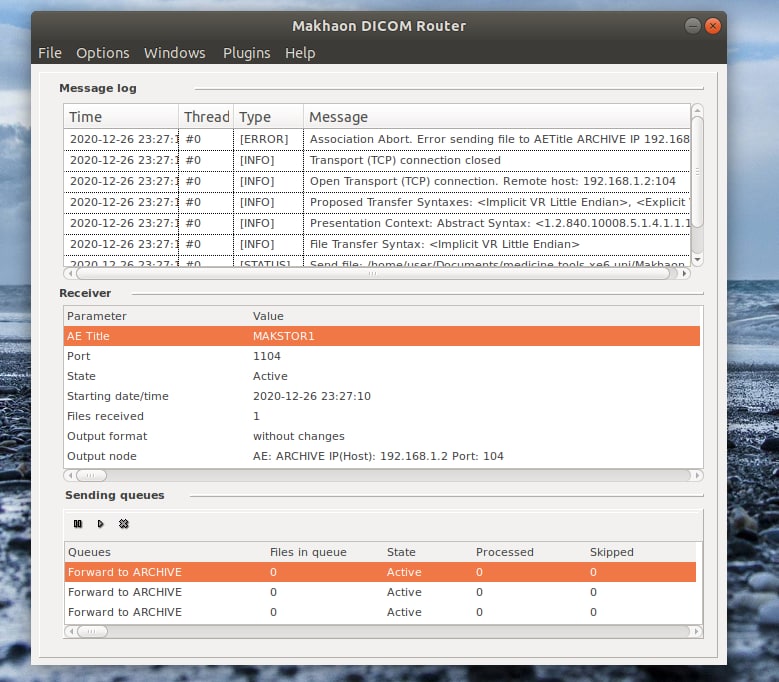The height and width of the screenshot is (682, 779).
Task: Minimize the Makhaon DICOM Router window
Action: (693, 25)
